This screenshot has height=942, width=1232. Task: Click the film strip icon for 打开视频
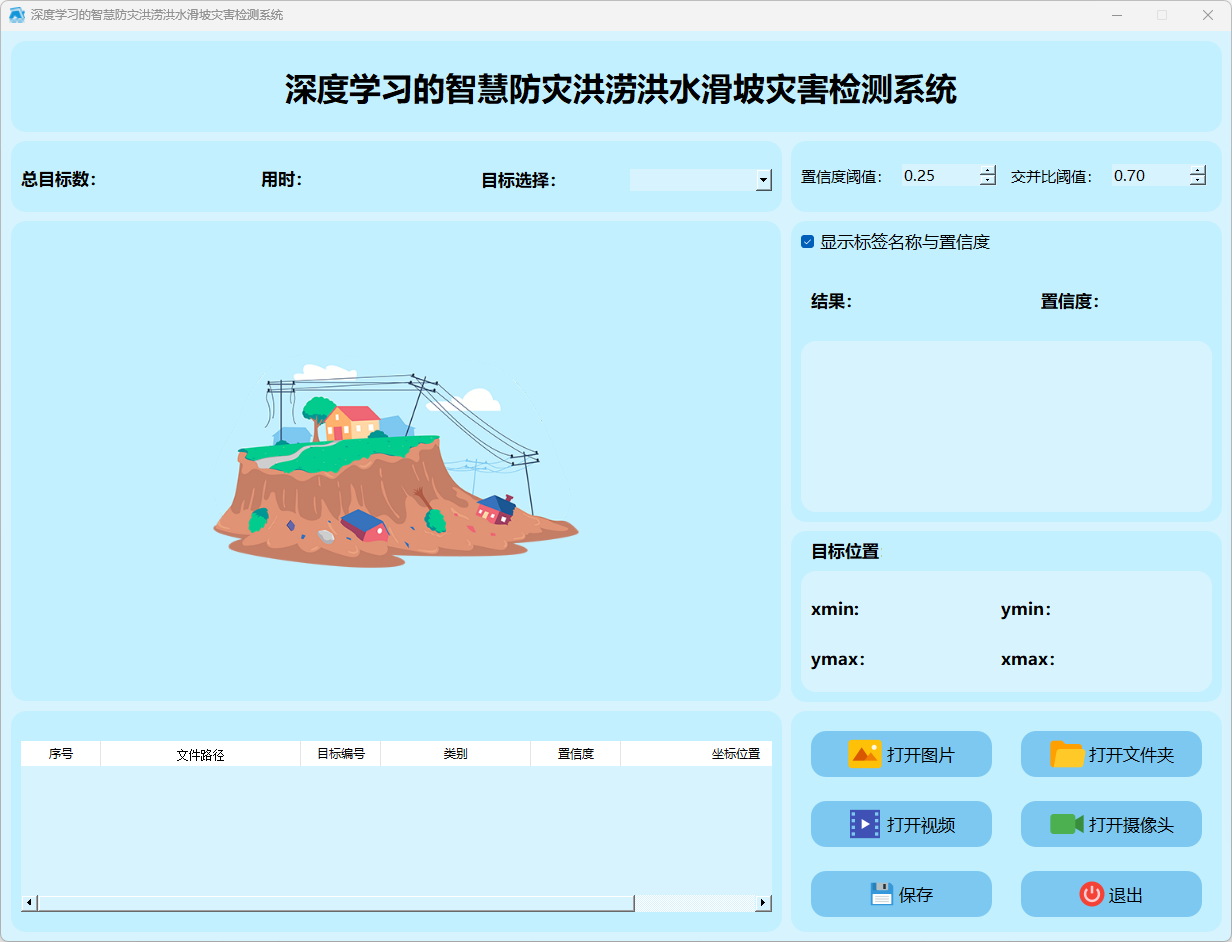(864, 824)
